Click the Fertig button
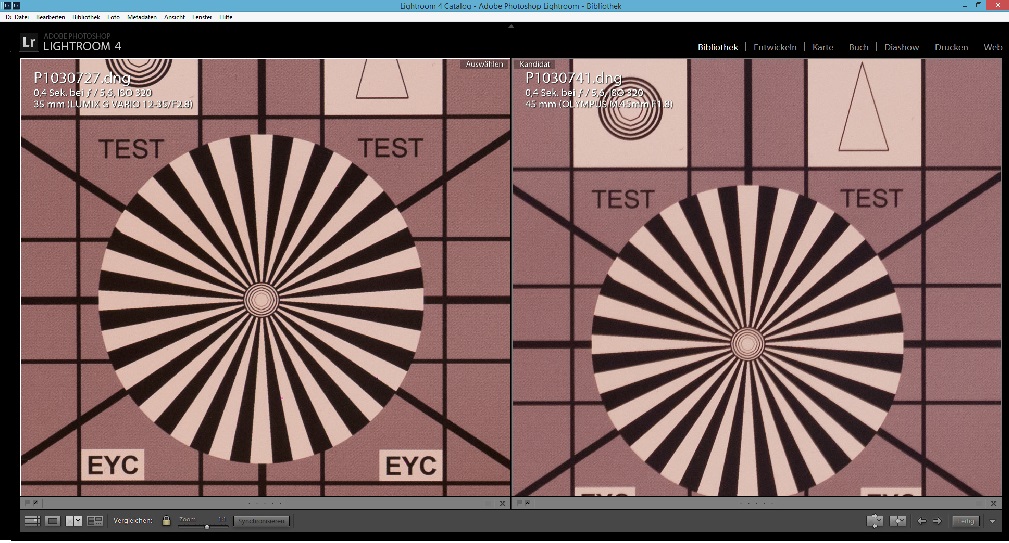 [966, 520]
